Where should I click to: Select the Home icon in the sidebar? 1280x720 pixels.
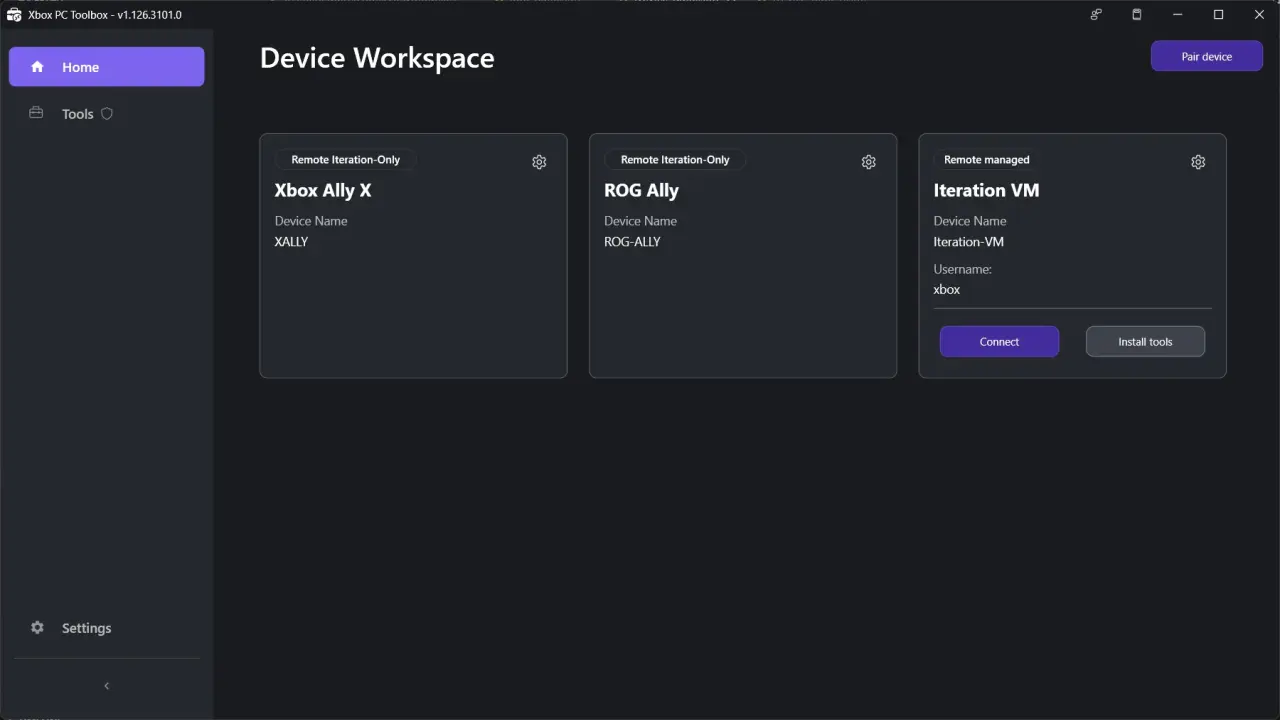click(36, 66)
